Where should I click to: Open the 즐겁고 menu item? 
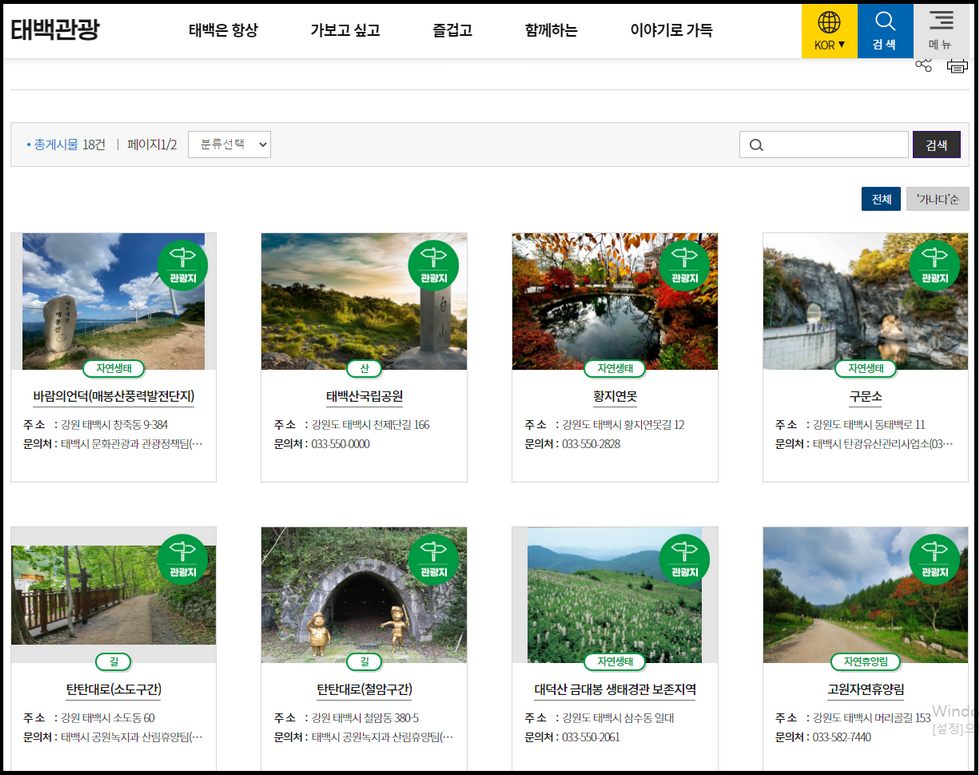pyautogui.click(x=452, y=30)
